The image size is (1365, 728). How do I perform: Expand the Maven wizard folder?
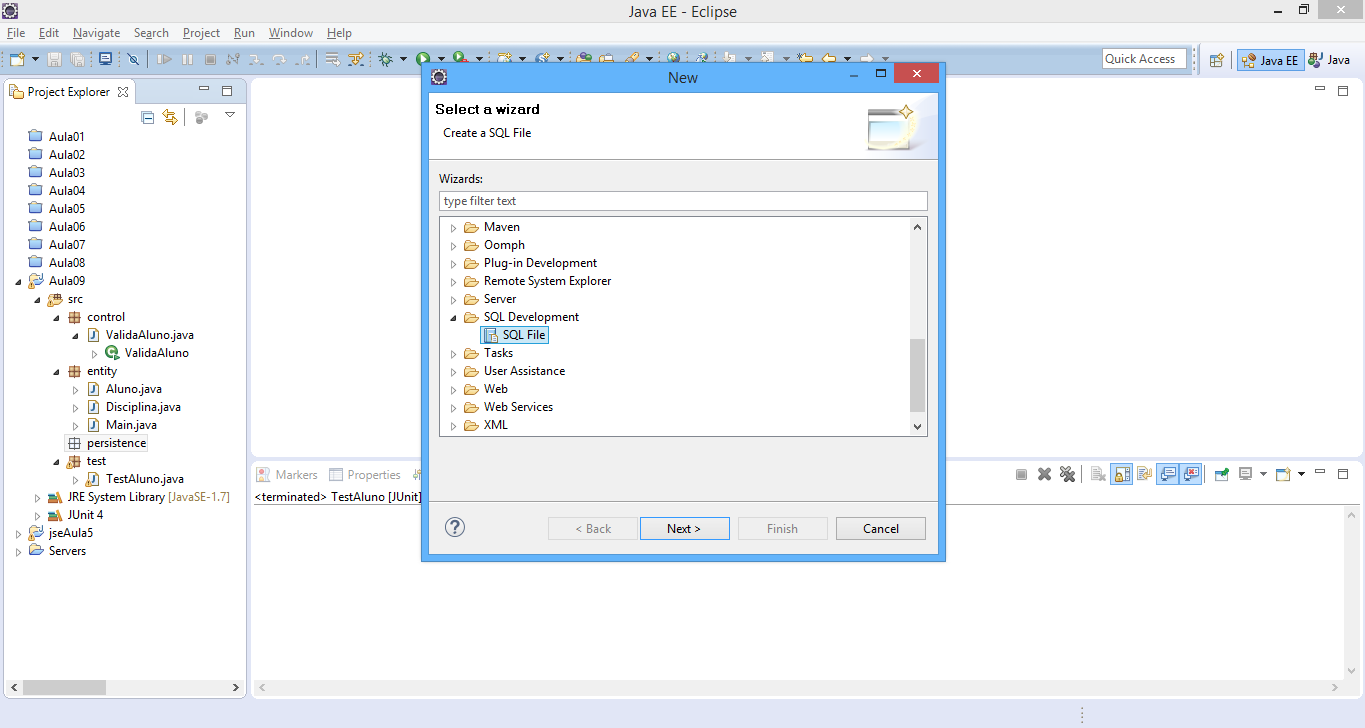[453, 228]
